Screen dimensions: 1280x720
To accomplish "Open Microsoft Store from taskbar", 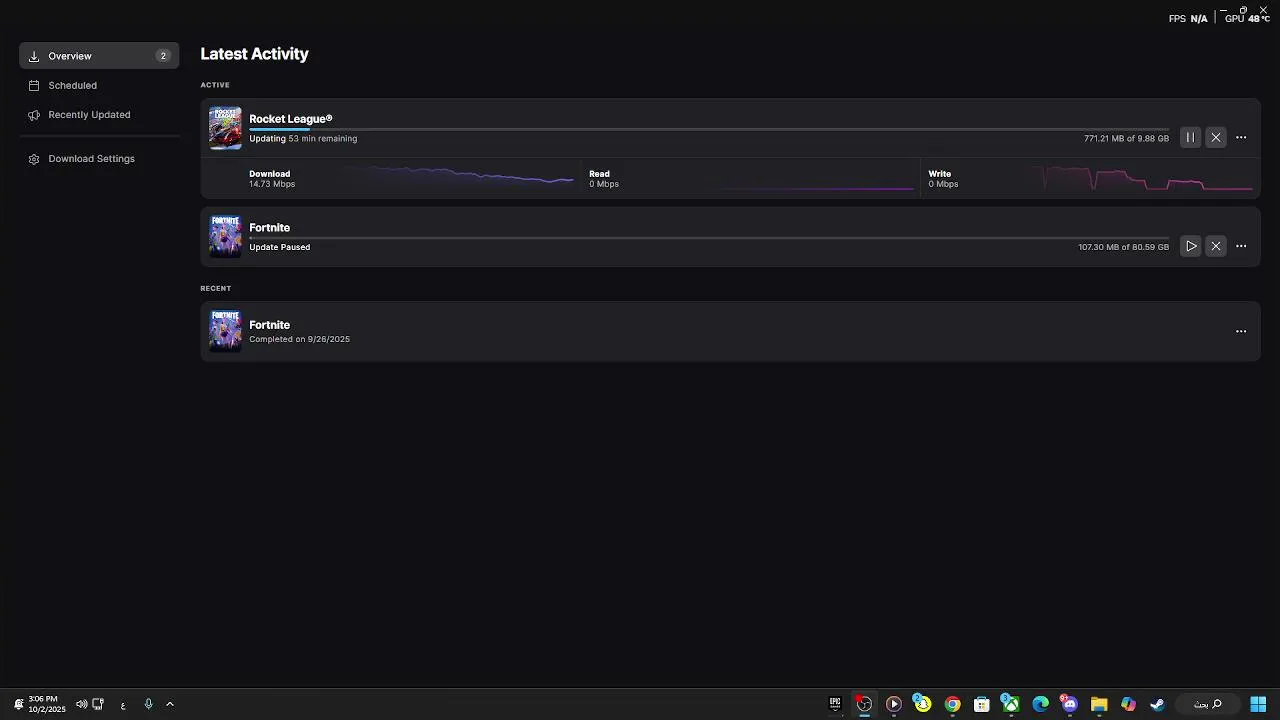I will tap(982, 704).
